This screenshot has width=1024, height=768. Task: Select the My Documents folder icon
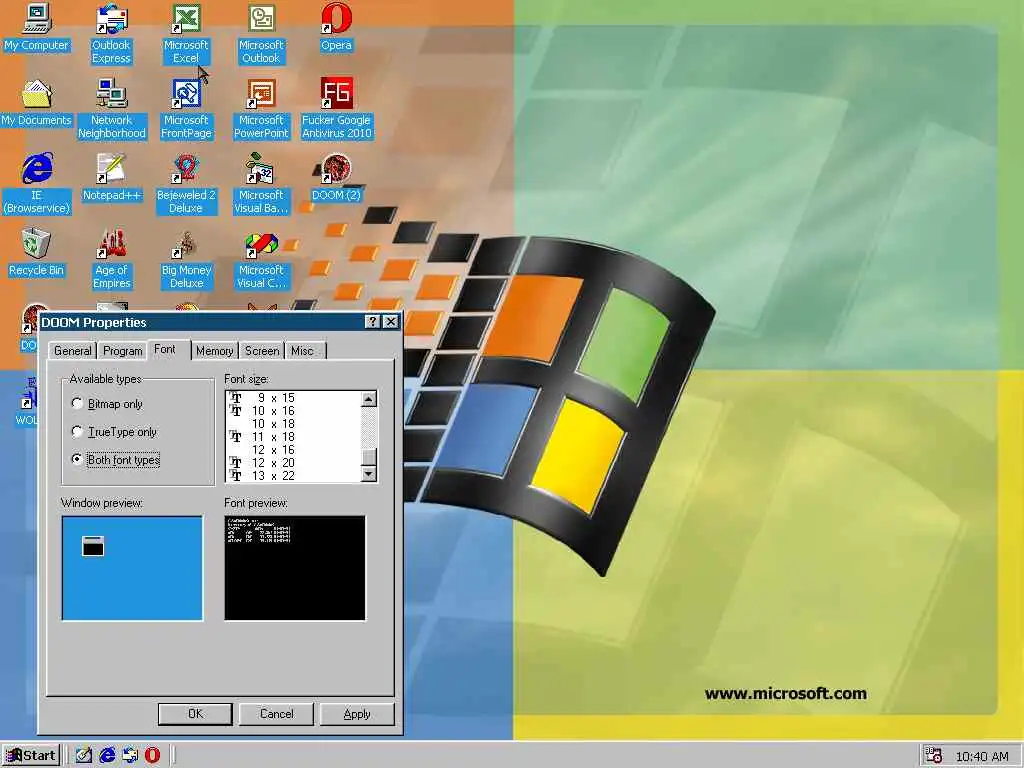pyautogui.click(x=37, y=103)
